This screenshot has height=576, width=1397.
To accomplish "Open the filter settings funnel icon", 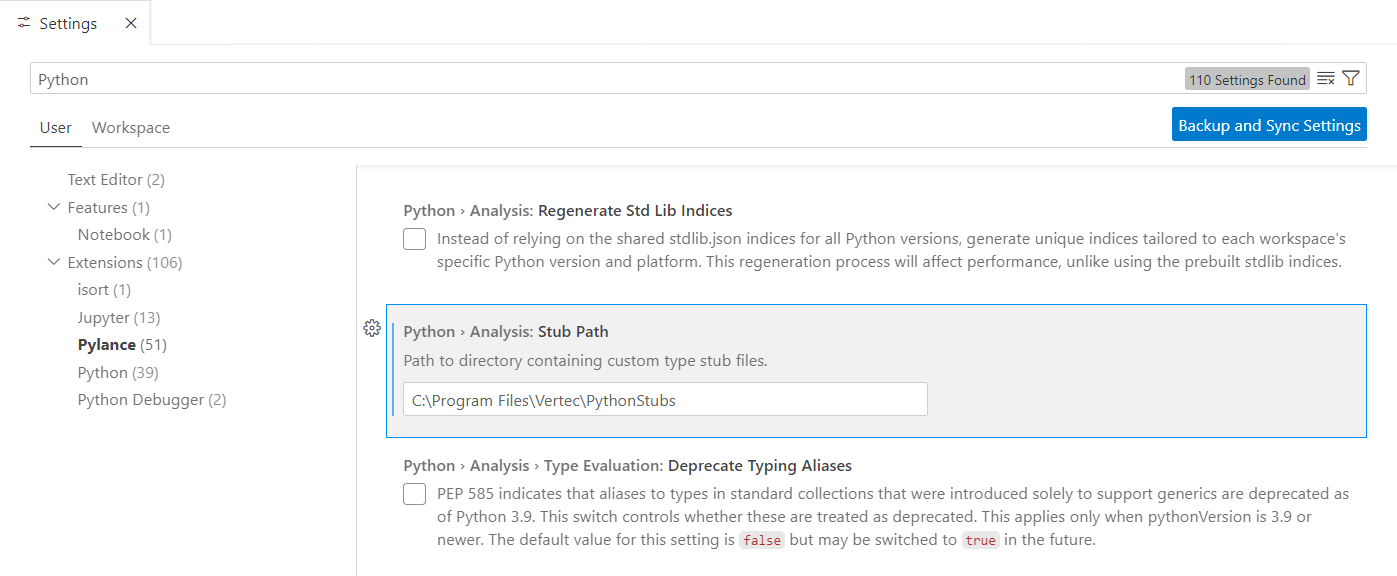I will 1351,79.
